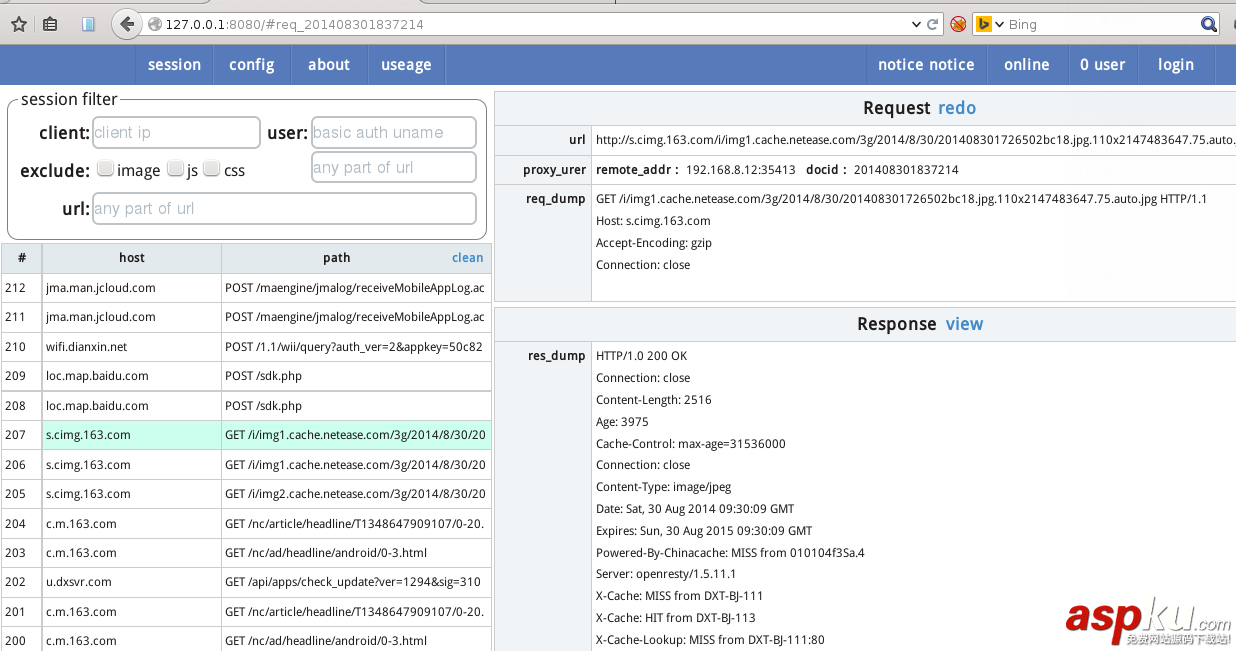
Task: Click the view link next to Response
Action: (964, 324)
